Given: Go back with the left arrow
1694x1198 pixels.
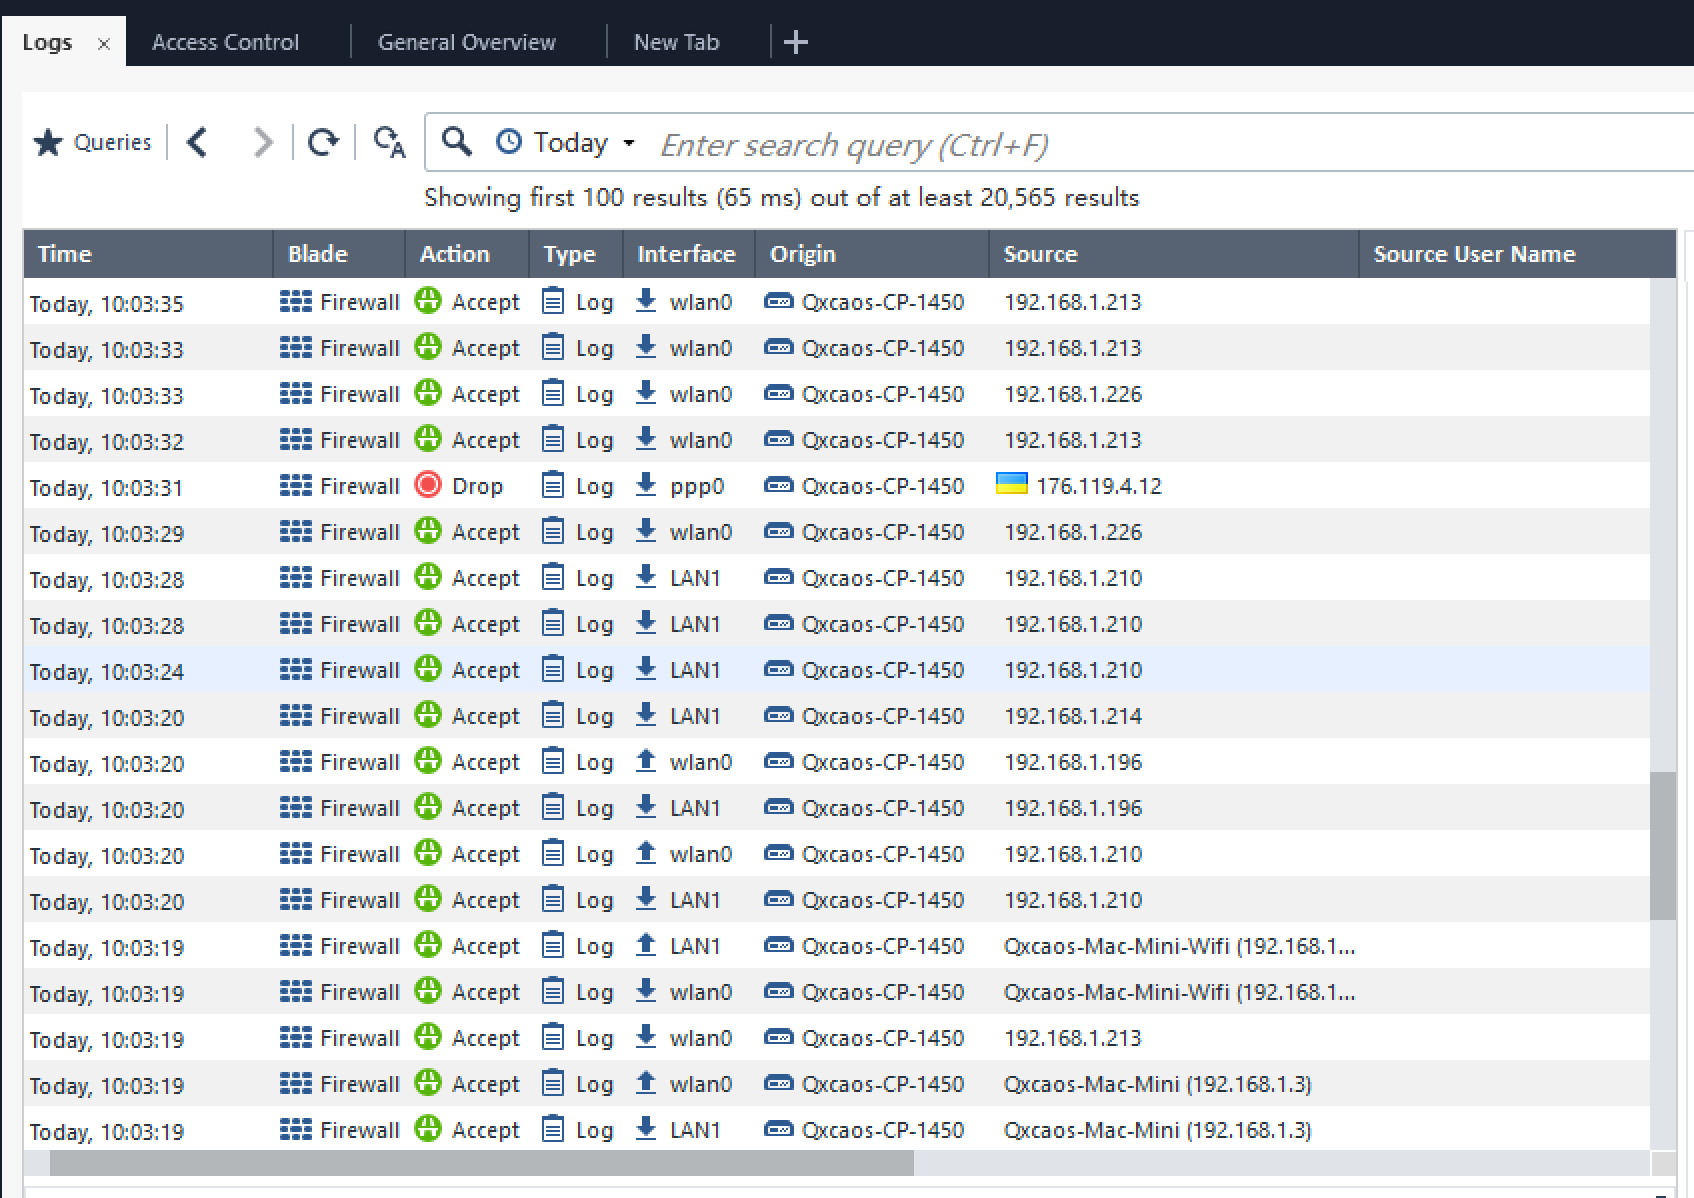Looking at the screenshot, I should coord(198,143).
